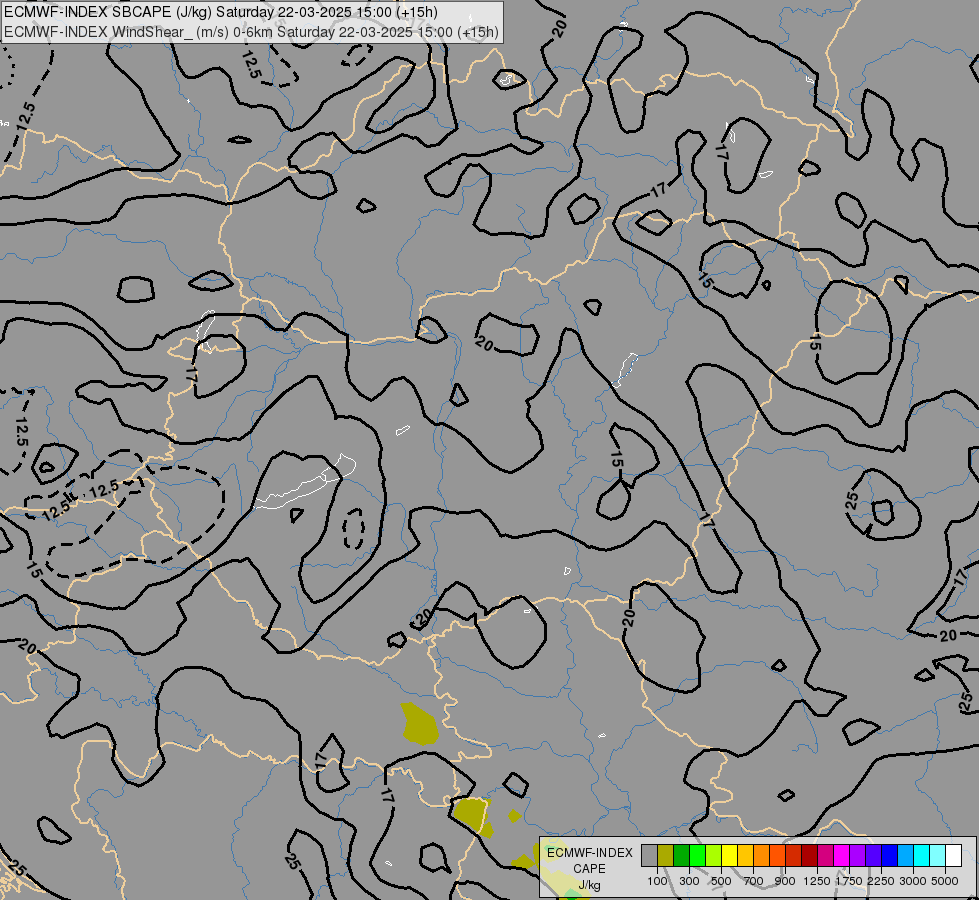
Task: Select the pure blue legend swatch
Action: pos(890,856)
